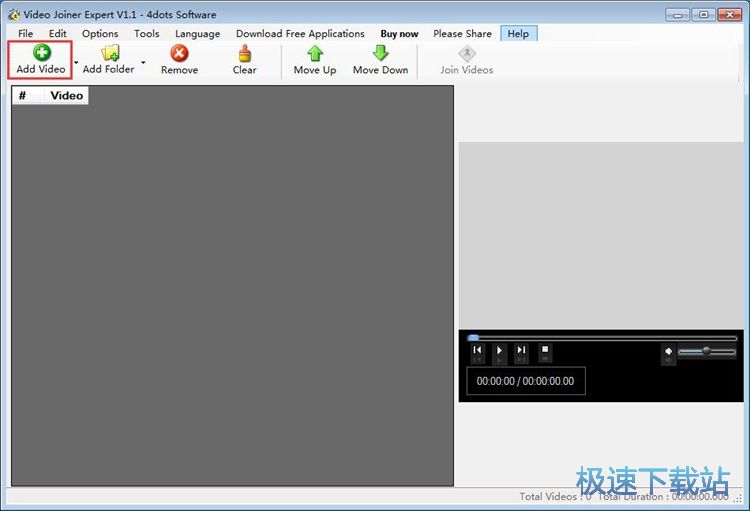Image resolution: width=750 pixels, height=511 pixels.
Task: Skip to previous frame button
Action: click(477, 351)
